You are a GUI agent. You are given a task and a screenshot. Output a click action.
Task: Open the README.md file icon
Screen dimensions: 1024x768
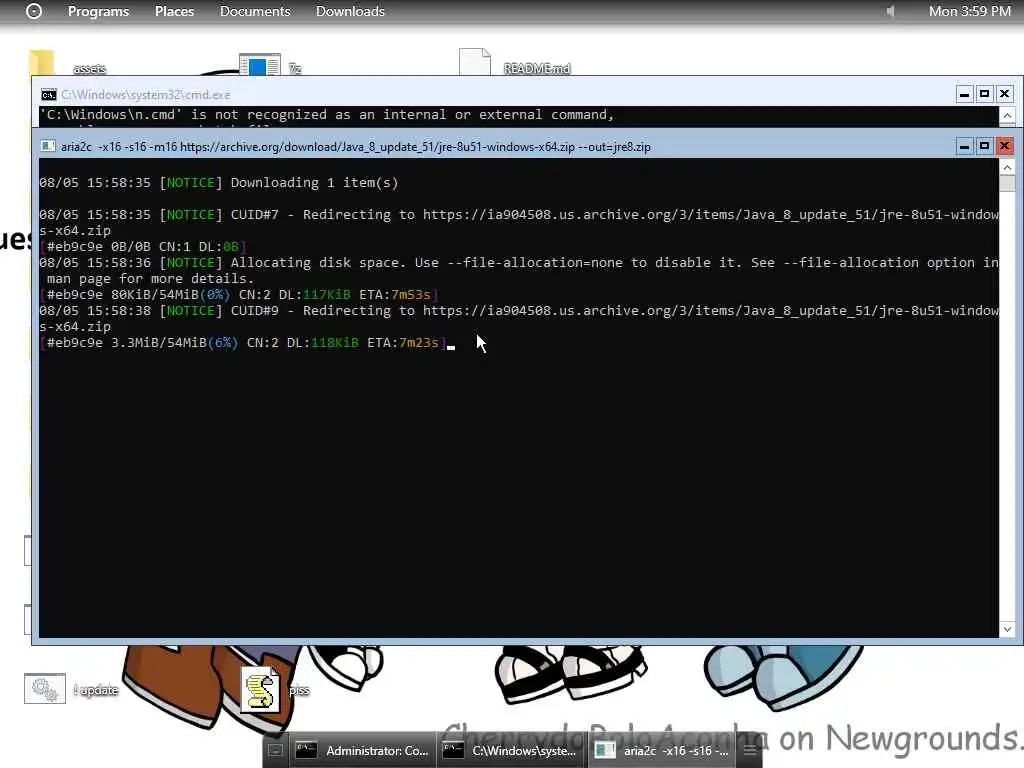coord(475,62)
